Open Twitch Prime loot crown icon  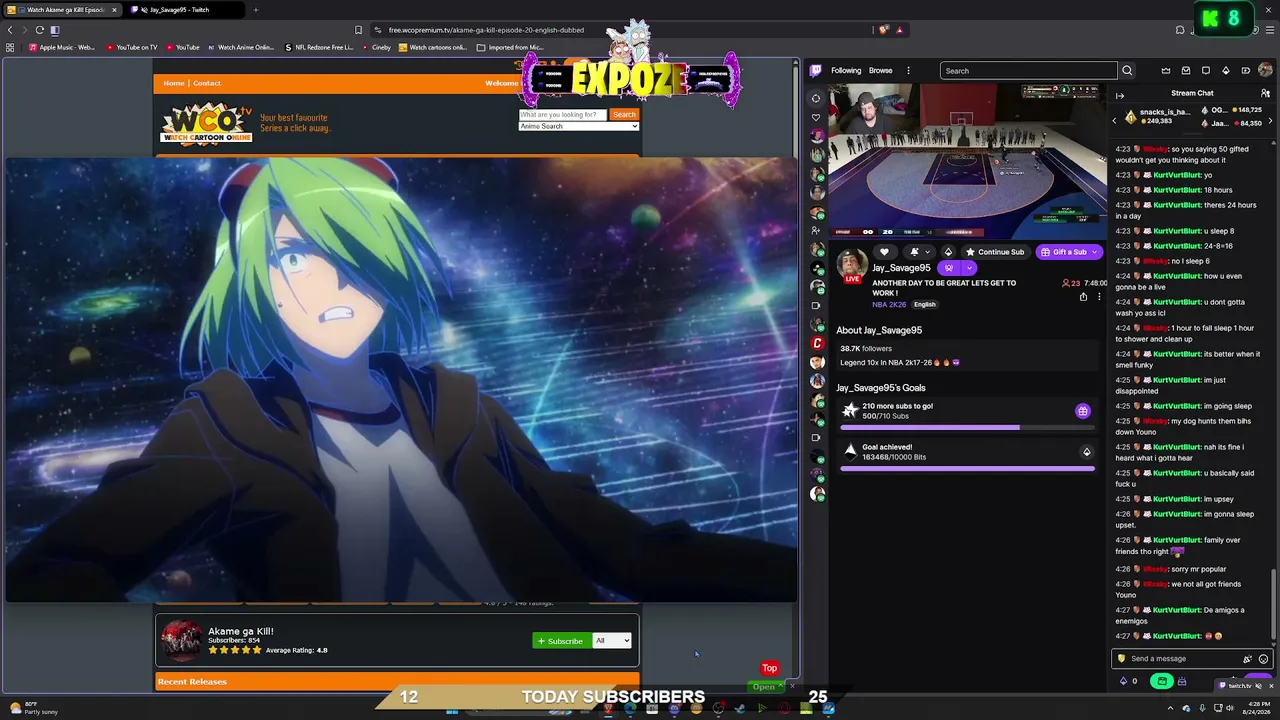pos(1166,71)
